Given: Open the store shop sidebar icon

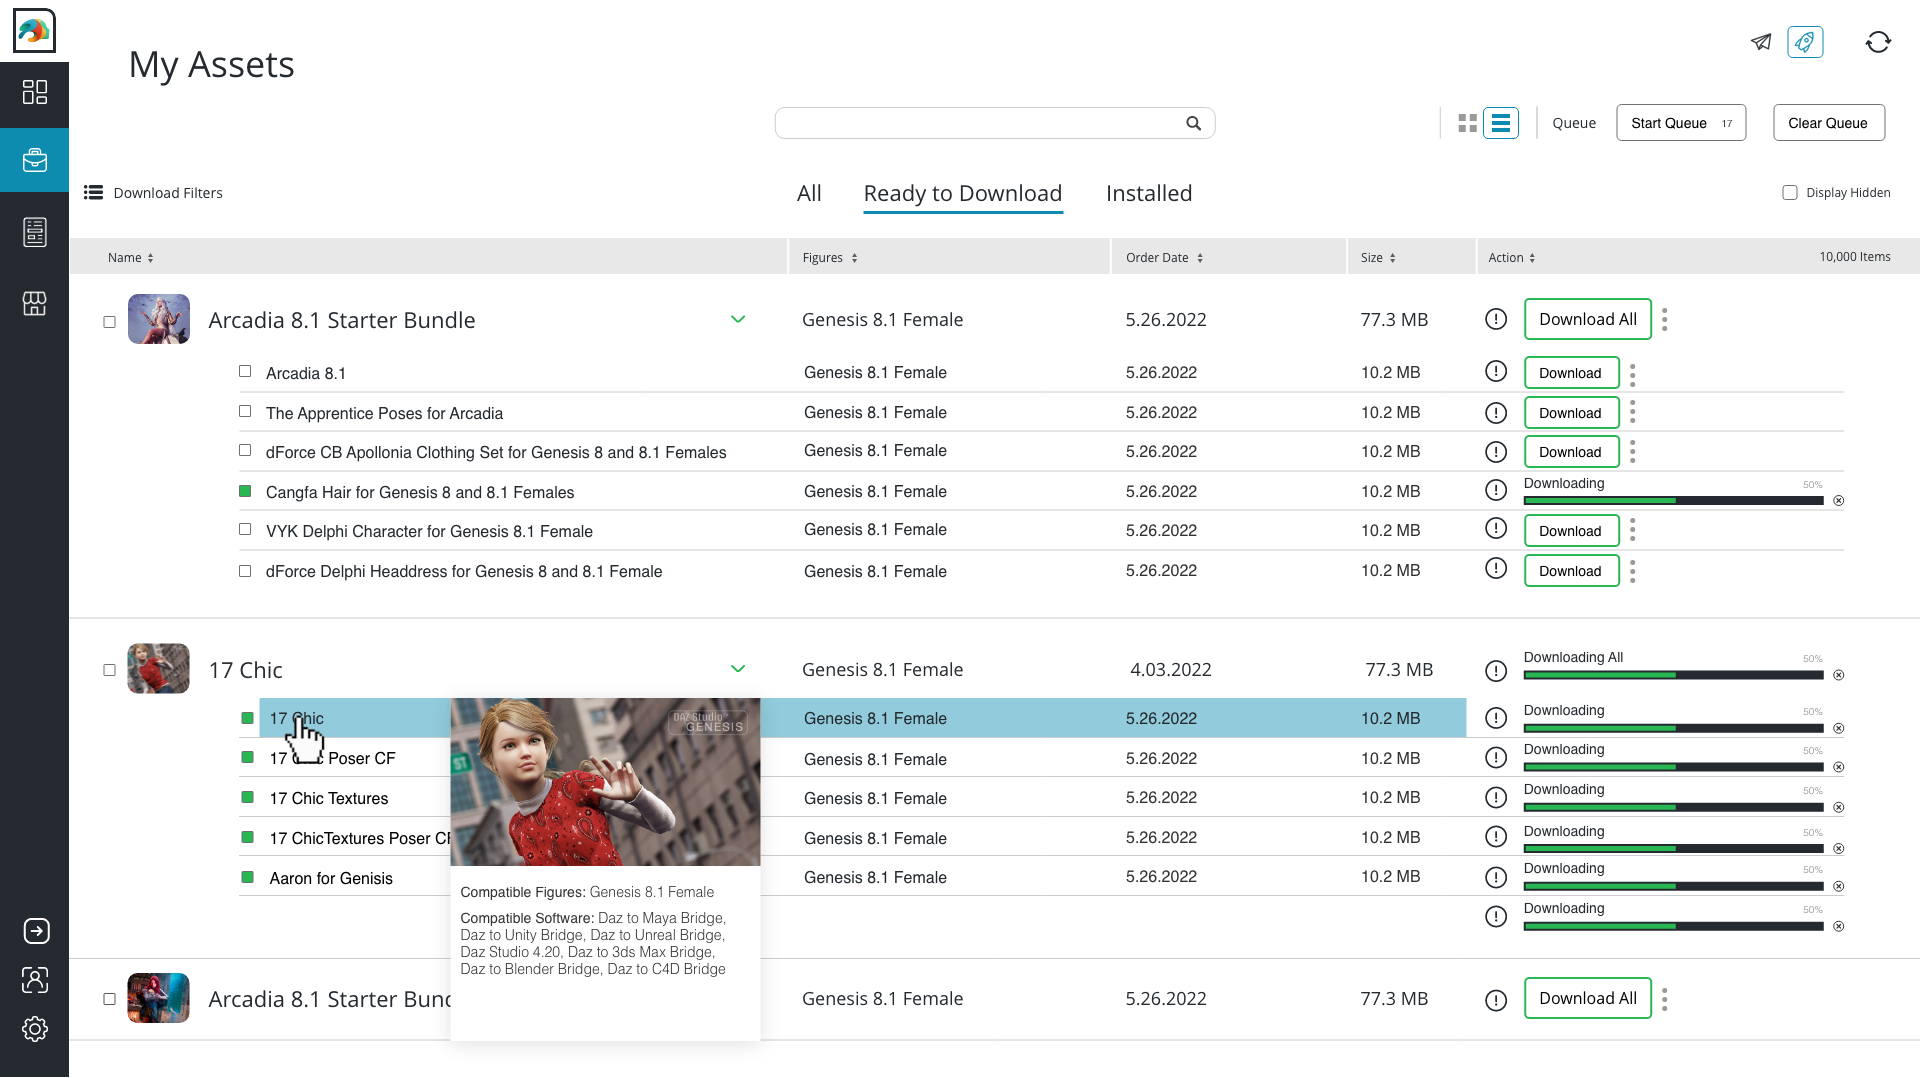Looking at the screenshot, I should (35, 303).
